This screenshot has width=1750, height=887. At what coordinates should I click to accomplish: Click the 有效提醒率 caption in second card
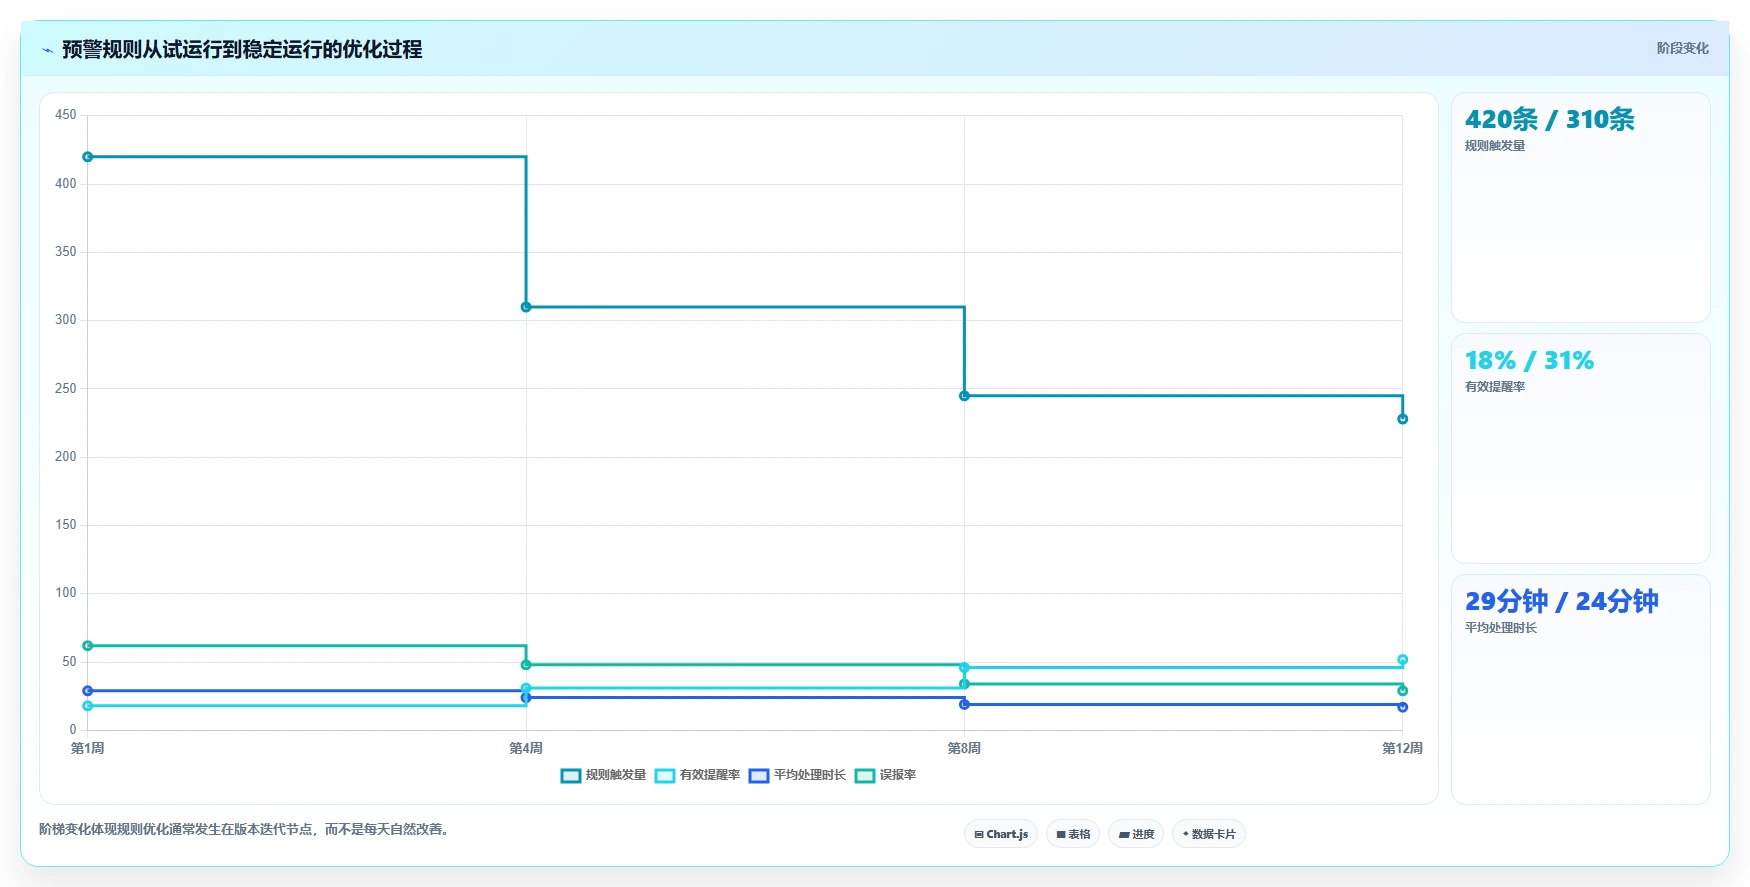coord(1495,387)
